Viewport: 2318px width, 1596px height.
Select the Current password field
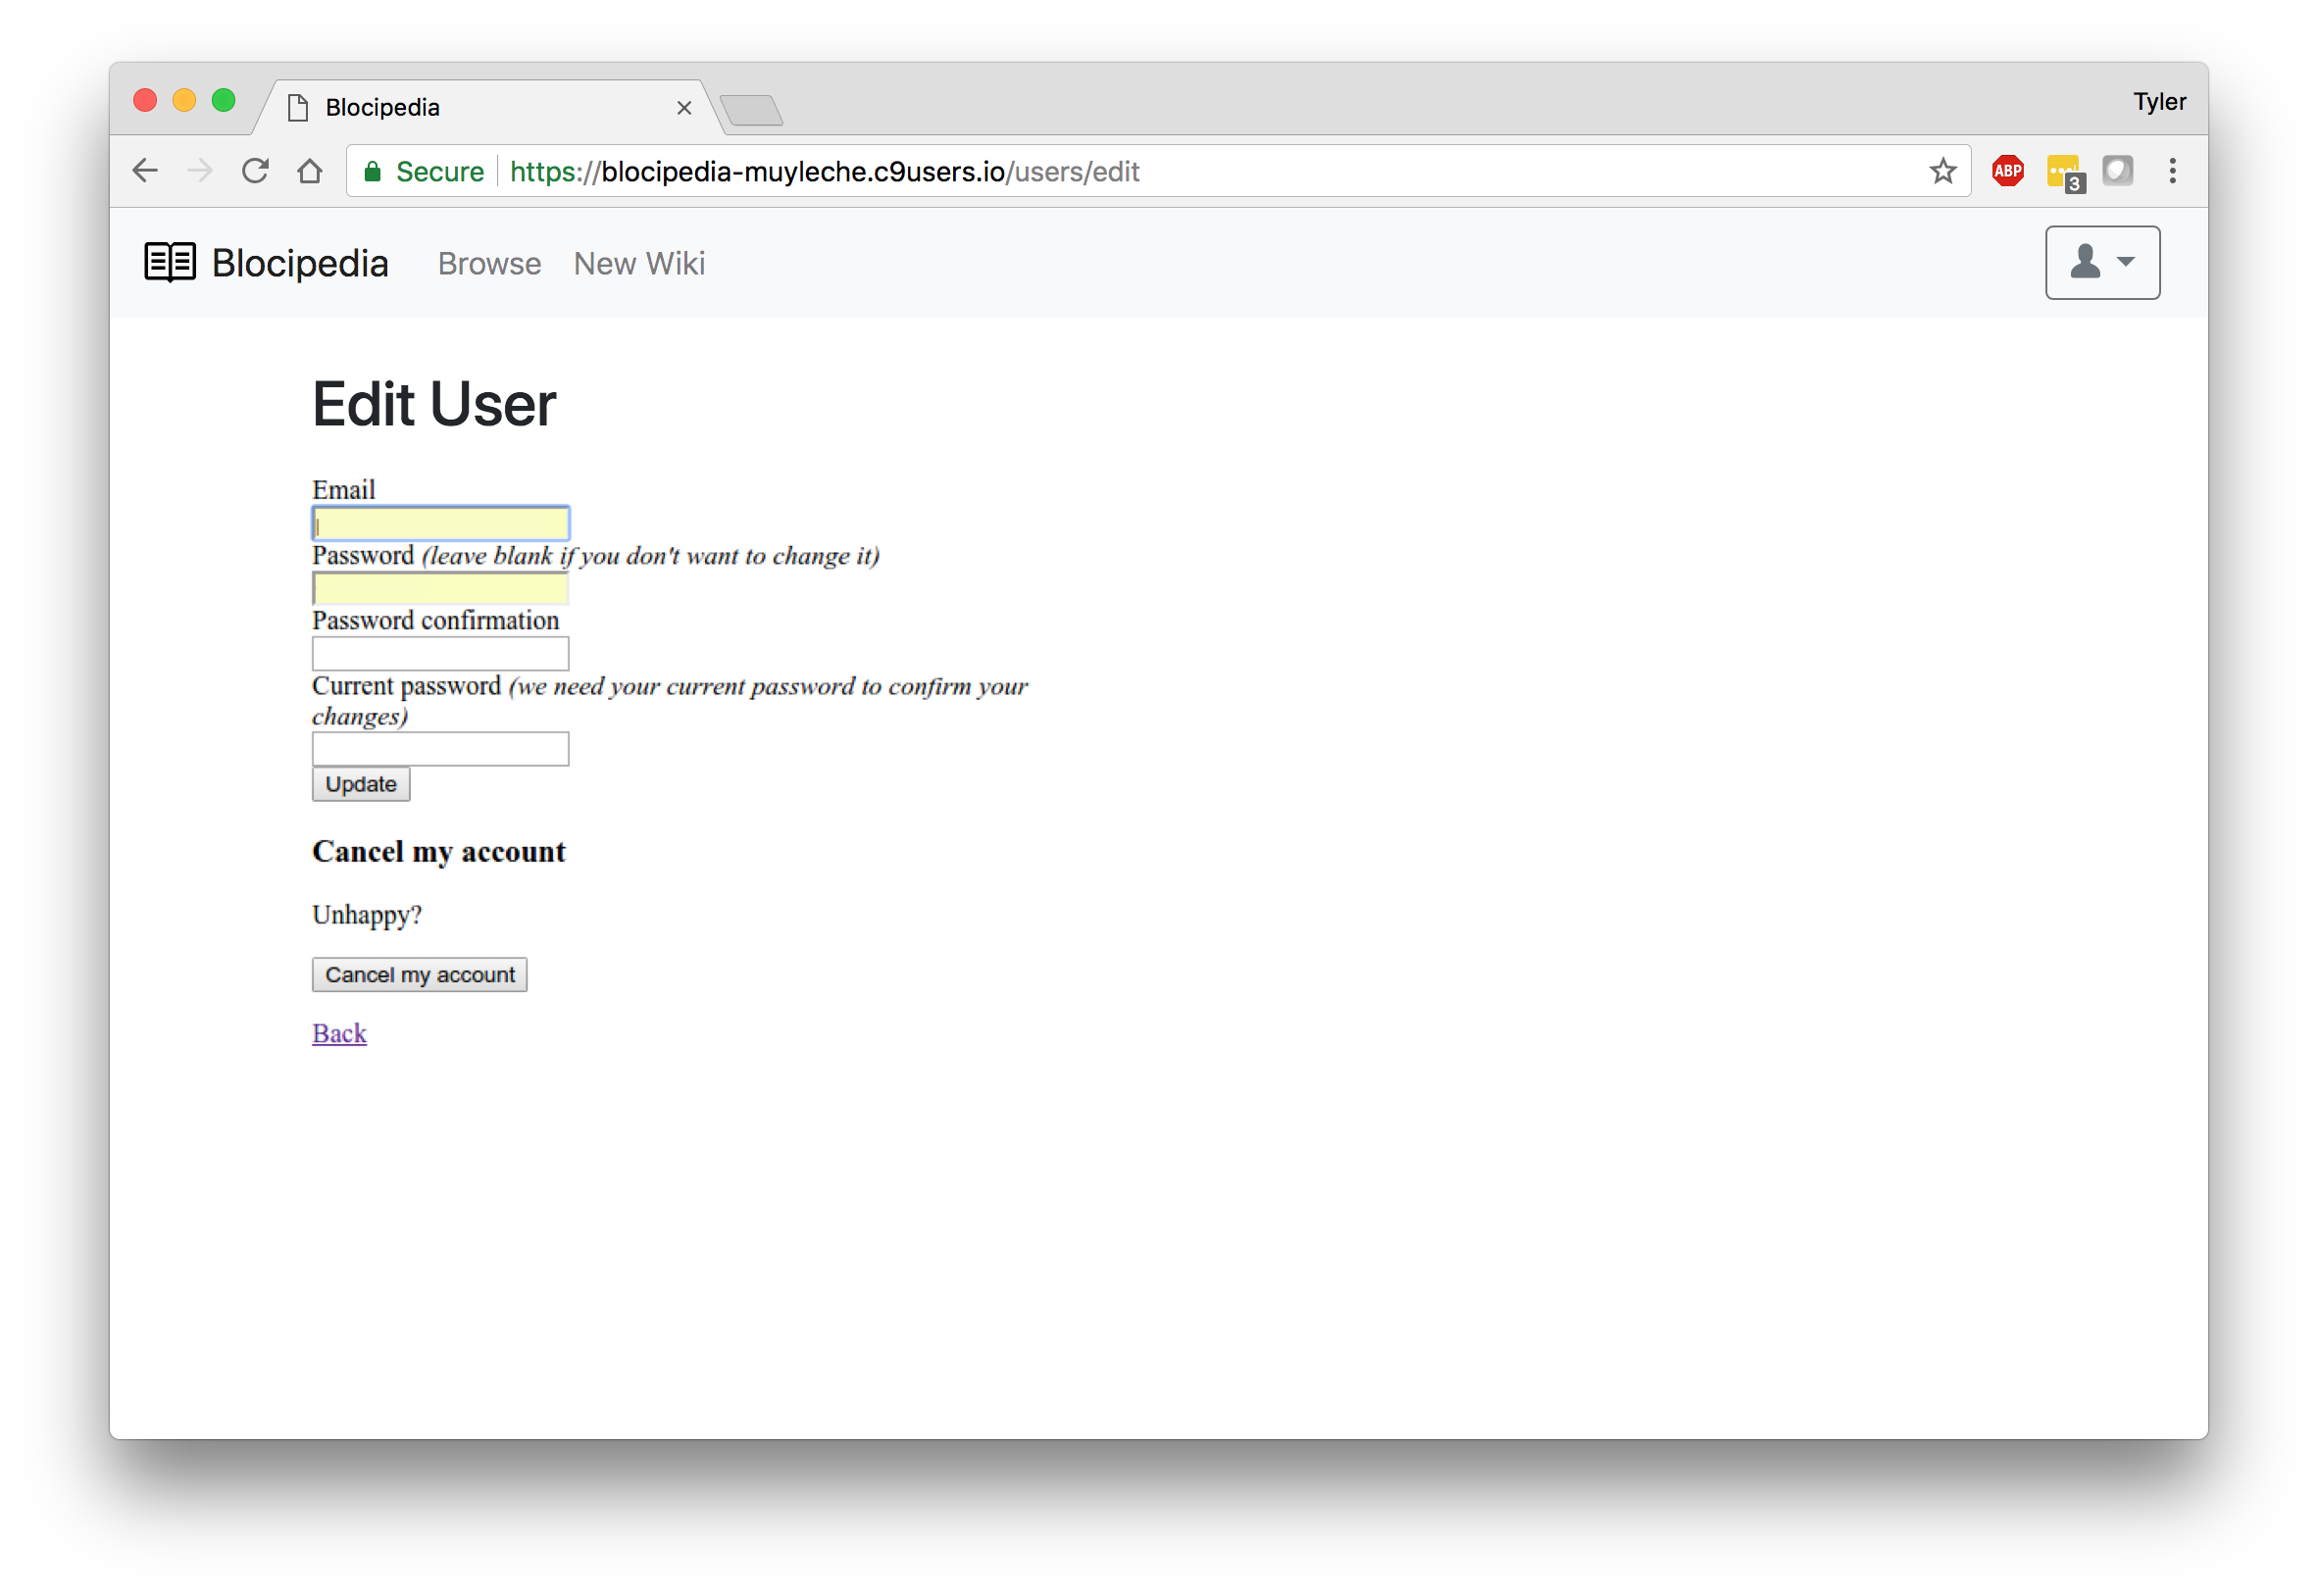(x=440, y=749)
